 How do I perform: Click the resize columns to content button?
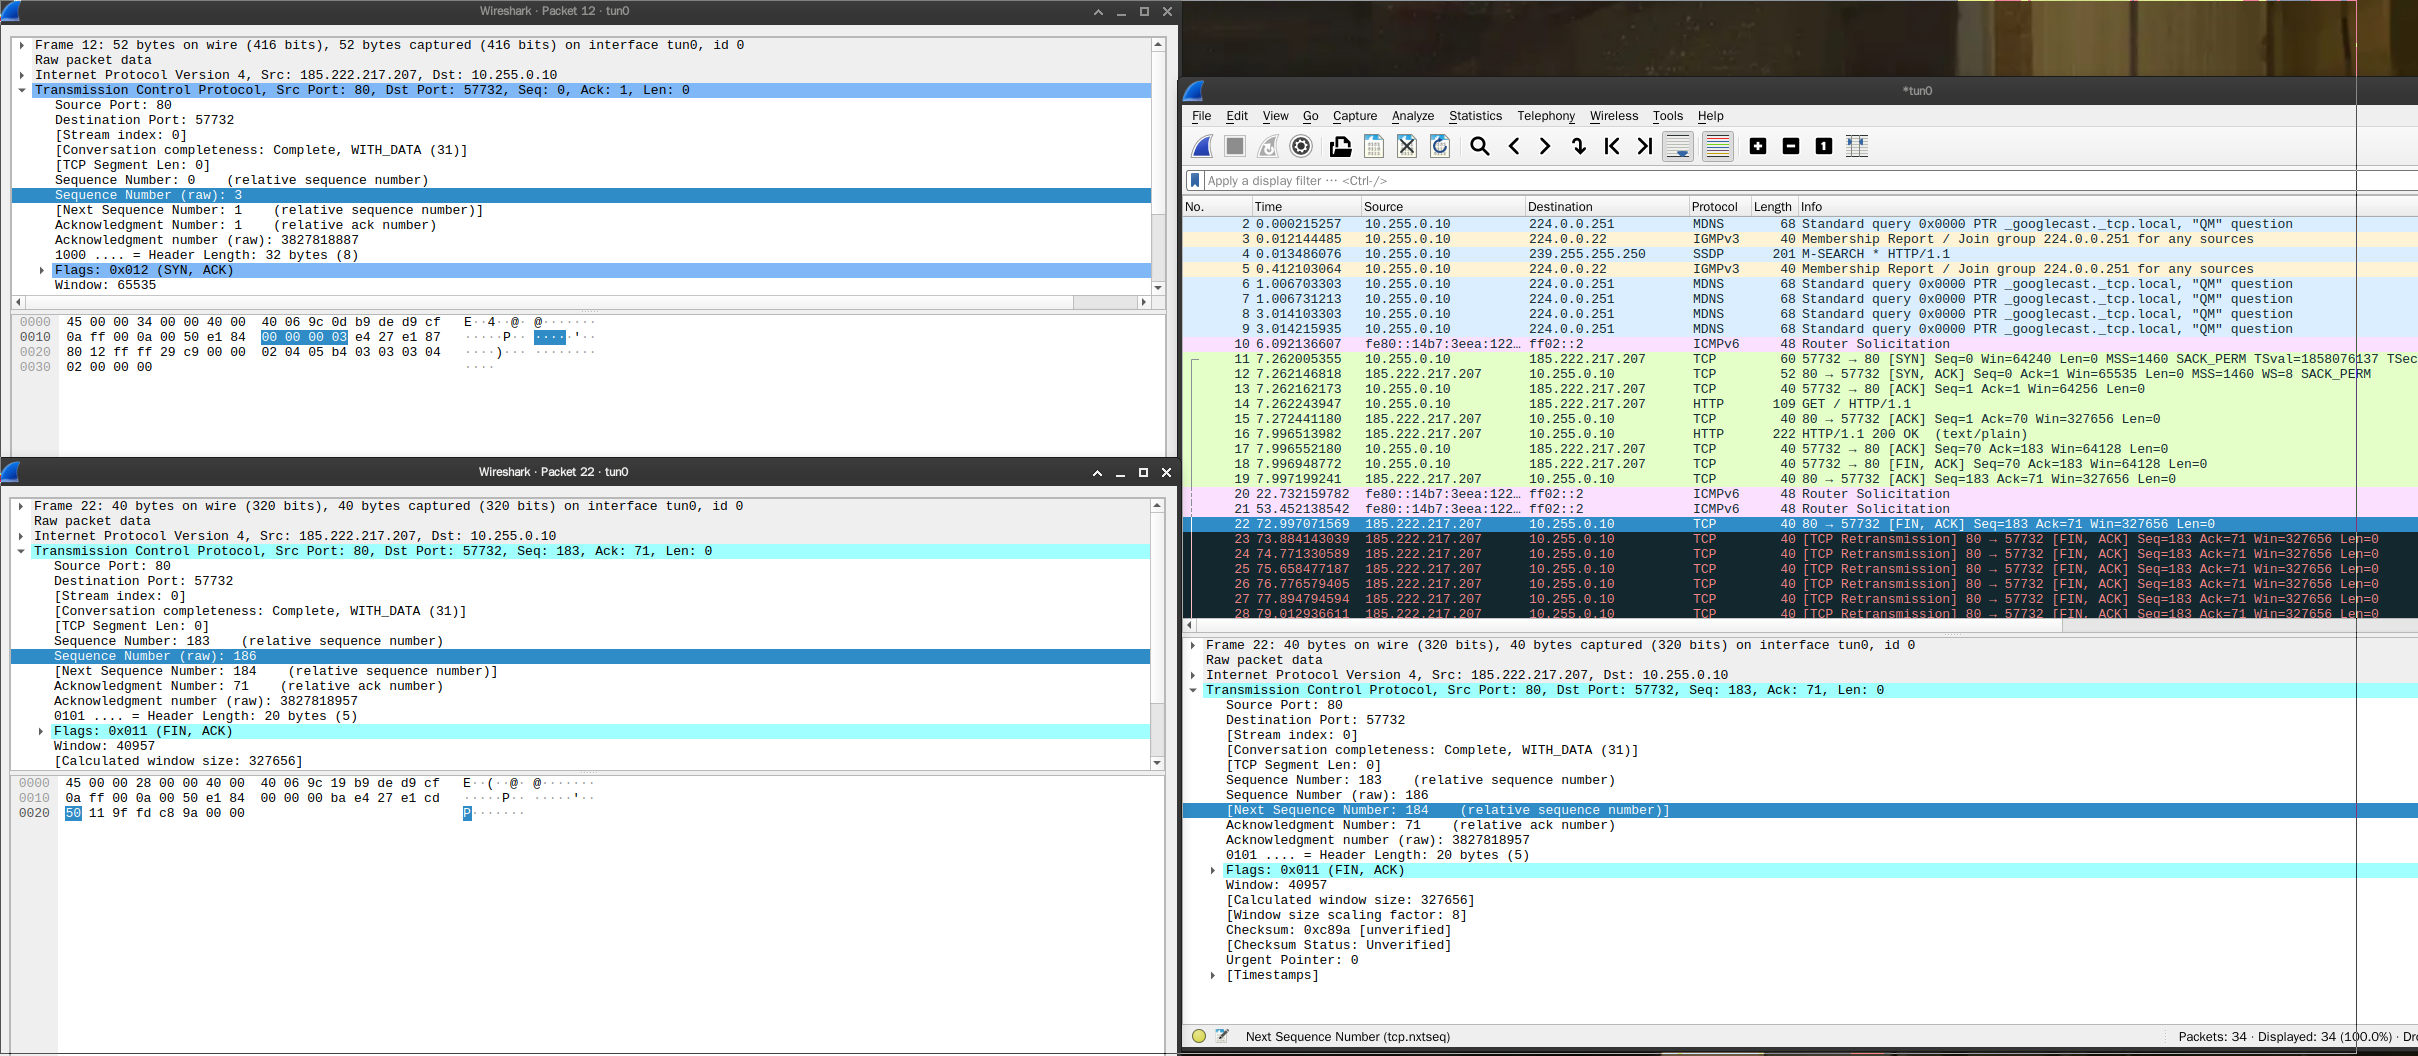(x=1858, y=146)
